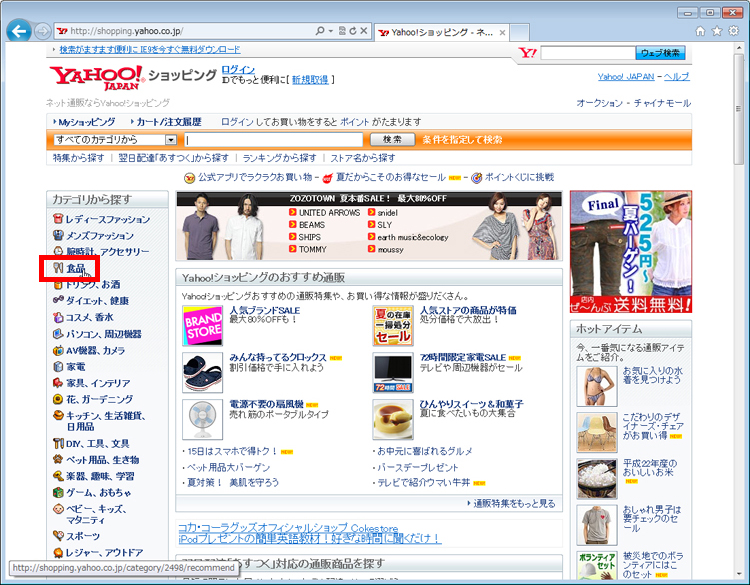Click the ログイン link near the logo
Viewport: 750px width, 585px height.
(x=238, y=70)
